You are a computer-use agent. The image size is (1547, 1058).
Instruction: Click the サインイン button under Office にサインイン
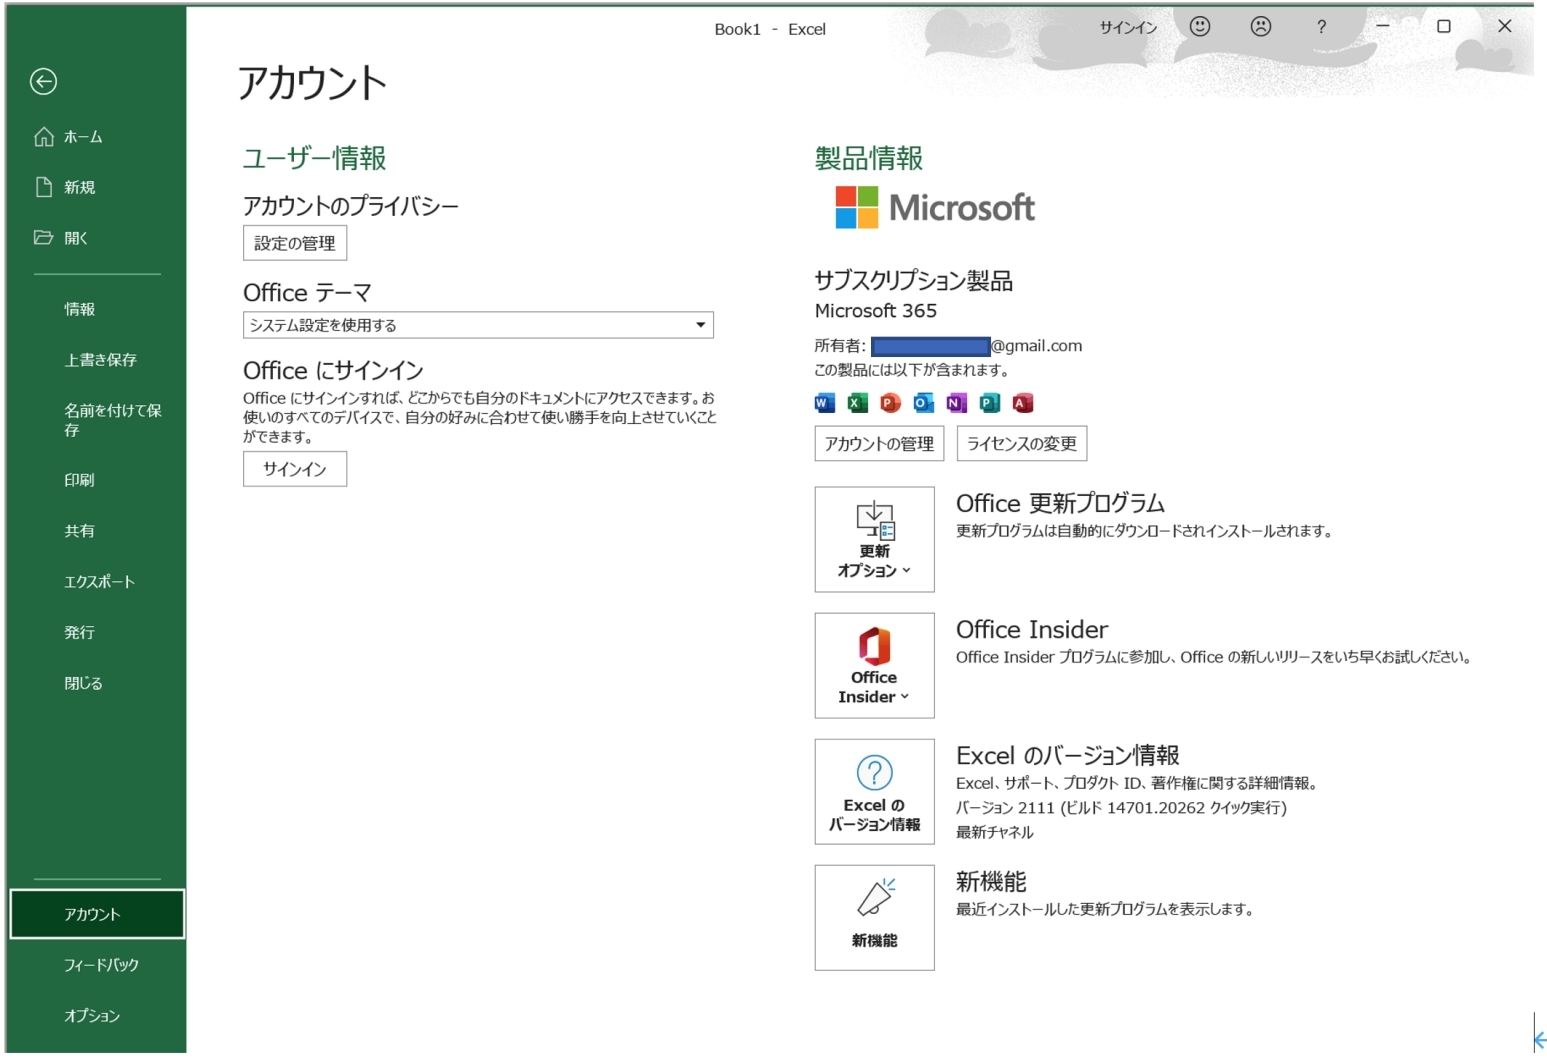click(x=295, y=469)
